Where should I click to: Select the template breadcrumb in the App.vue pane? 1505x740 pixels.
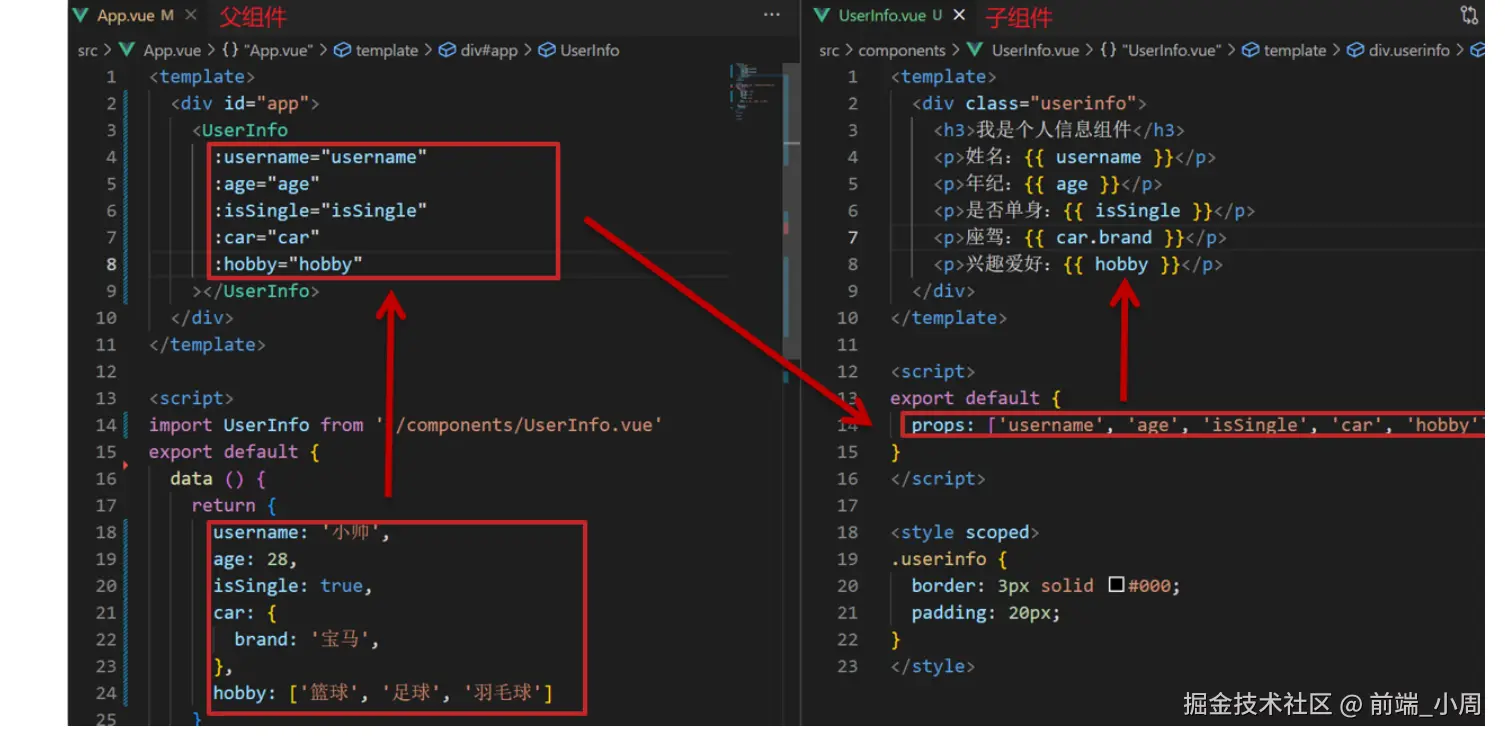(x=386, y=50)
